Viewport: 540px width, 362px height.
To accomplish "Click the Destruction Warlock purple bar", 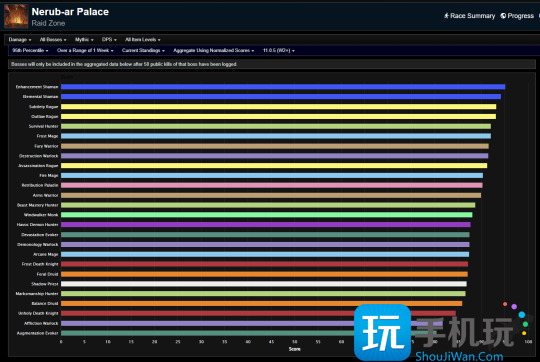I will pos(274,156).
